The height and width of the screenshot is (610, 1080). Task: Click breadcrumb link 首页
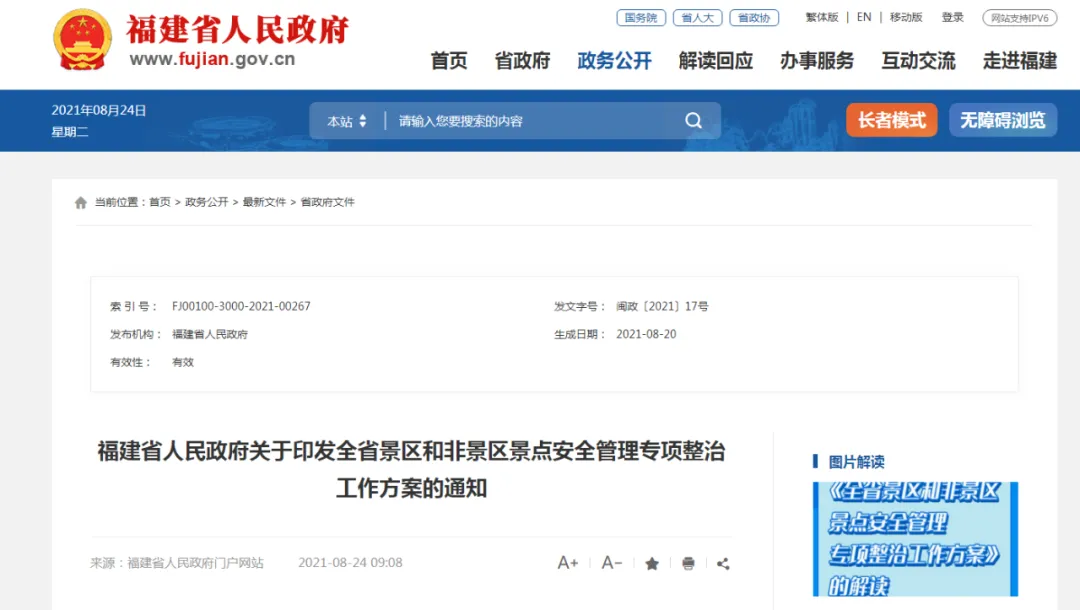click(160, 202)
